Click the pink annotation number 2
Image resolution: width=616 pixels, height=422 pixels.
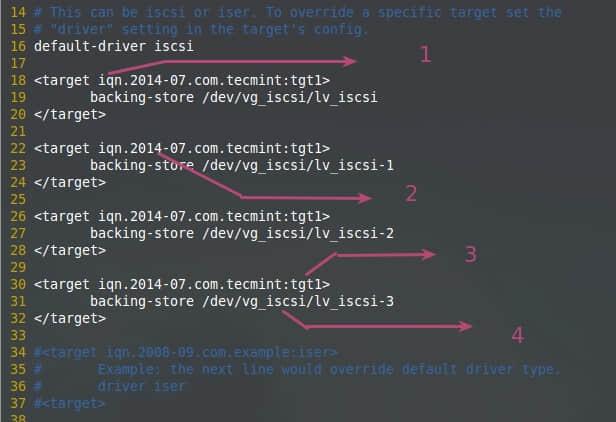(x=411, y=194)
